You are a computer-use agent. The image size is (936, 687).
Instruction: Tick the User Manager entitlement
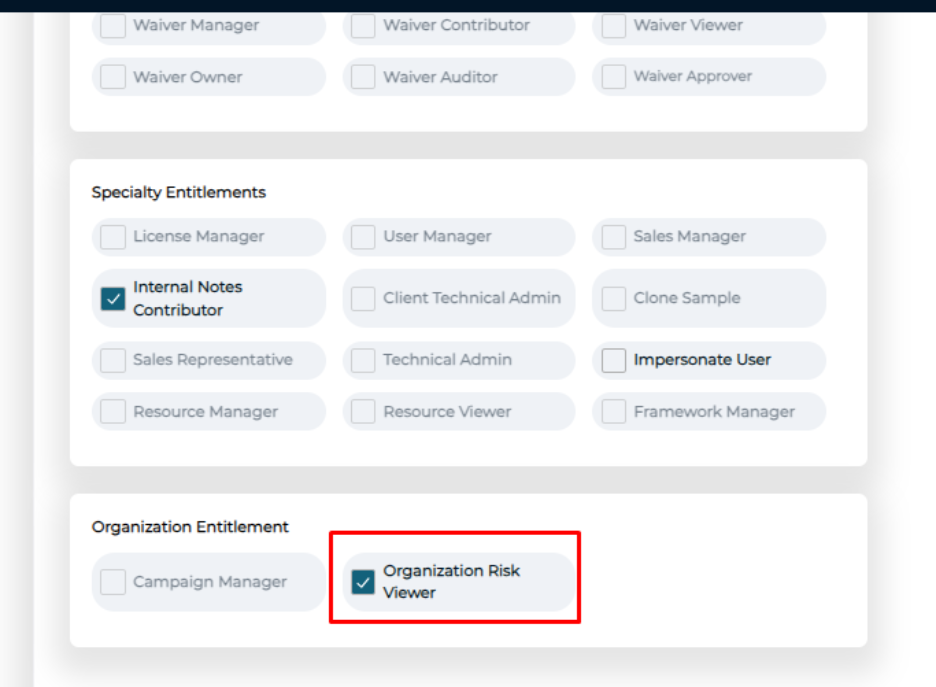pos(363,237)
